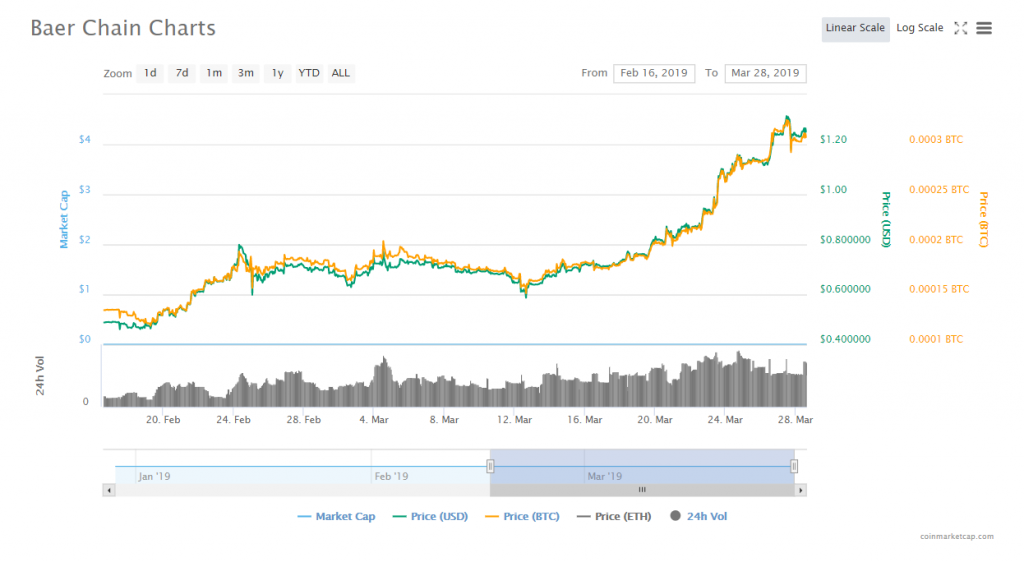The width and height of the screenshot is (1024, 562).
Task: Click the navigator left scroll arrow
Action: tap(109, 490)
